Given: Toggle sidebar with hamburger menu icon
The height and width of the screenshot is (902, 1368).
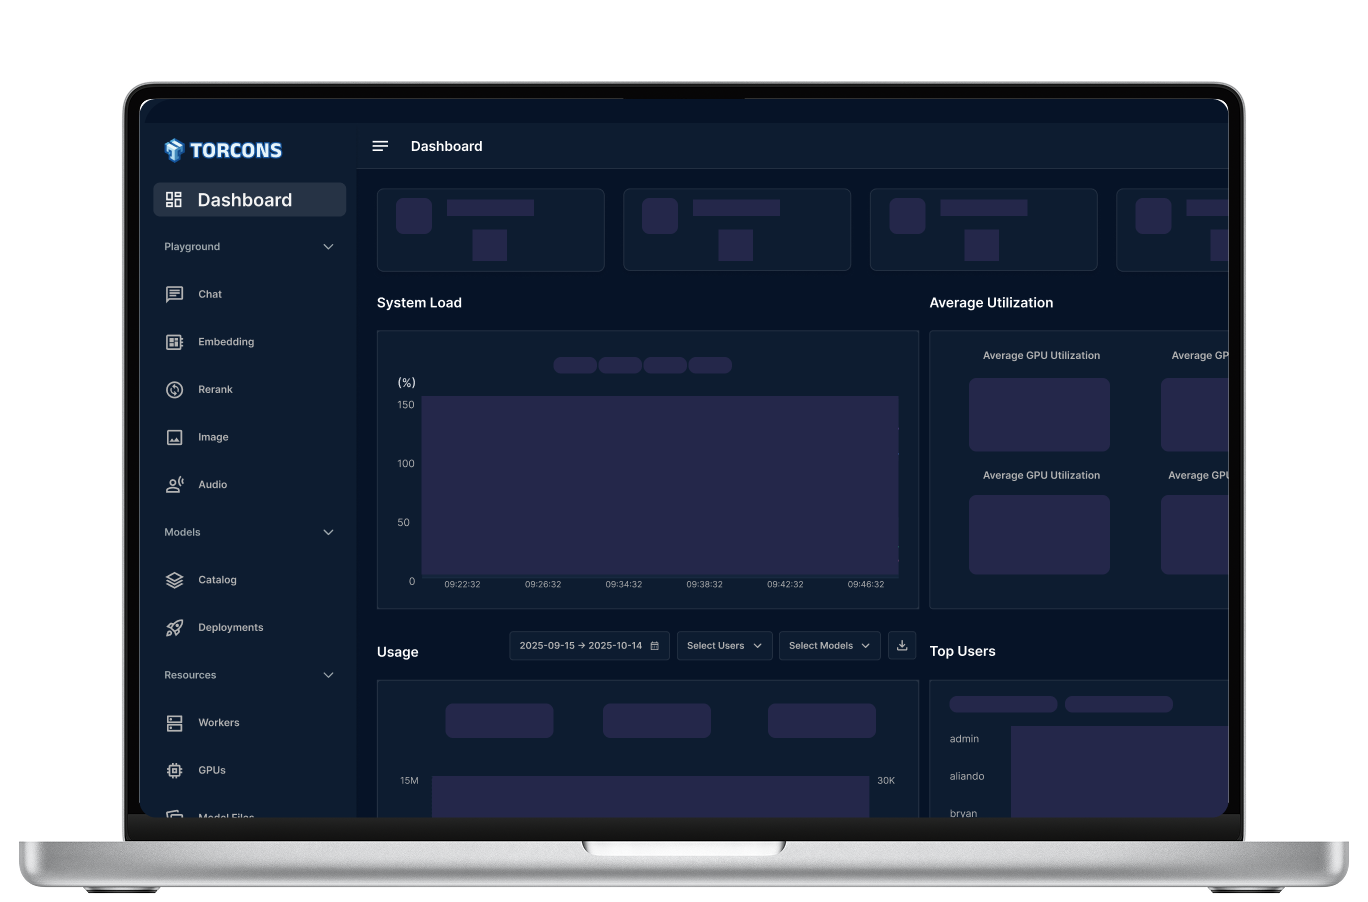Looking at the screenshot, I should click(380, 146).
